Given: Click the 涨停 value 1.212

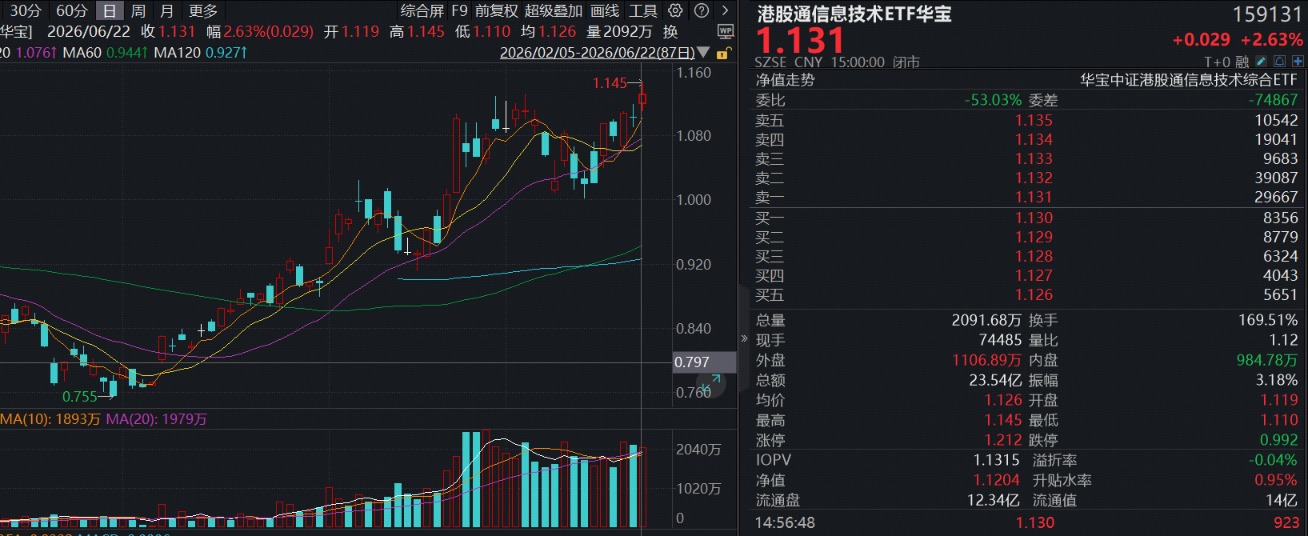Looking at the screenshot, I should [1004, 440].
